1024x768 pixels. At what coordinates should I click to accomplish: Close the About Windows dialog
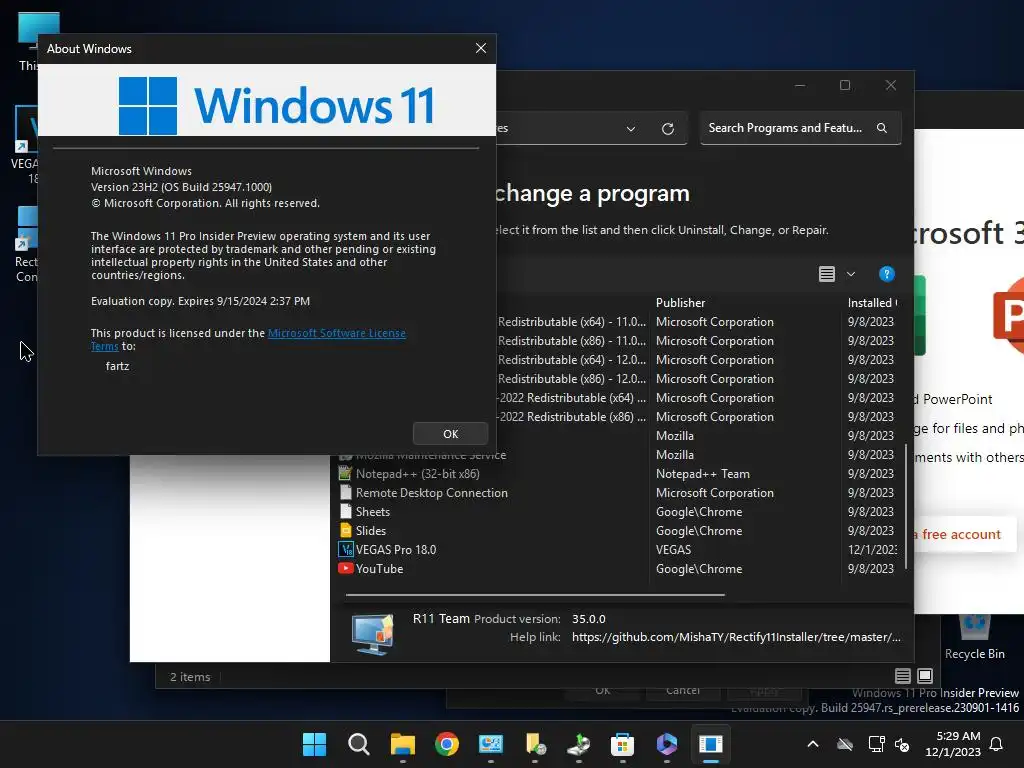point(481,48)
